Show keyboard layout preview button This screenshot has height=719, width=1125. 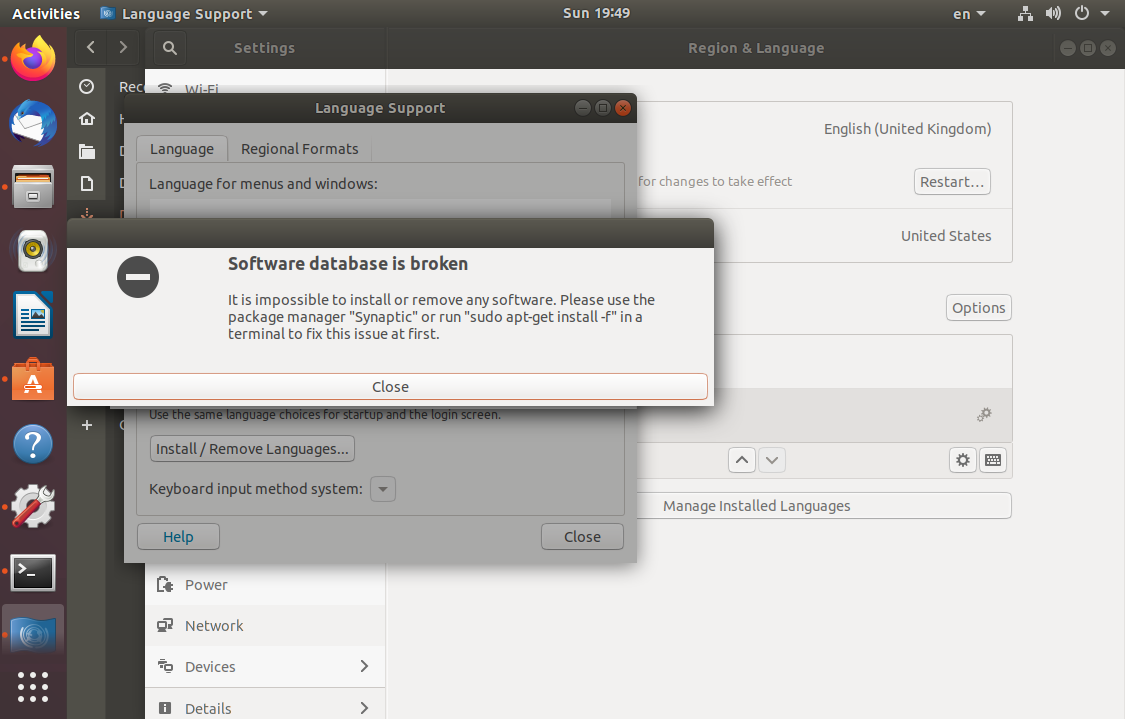tap(993, 460)
